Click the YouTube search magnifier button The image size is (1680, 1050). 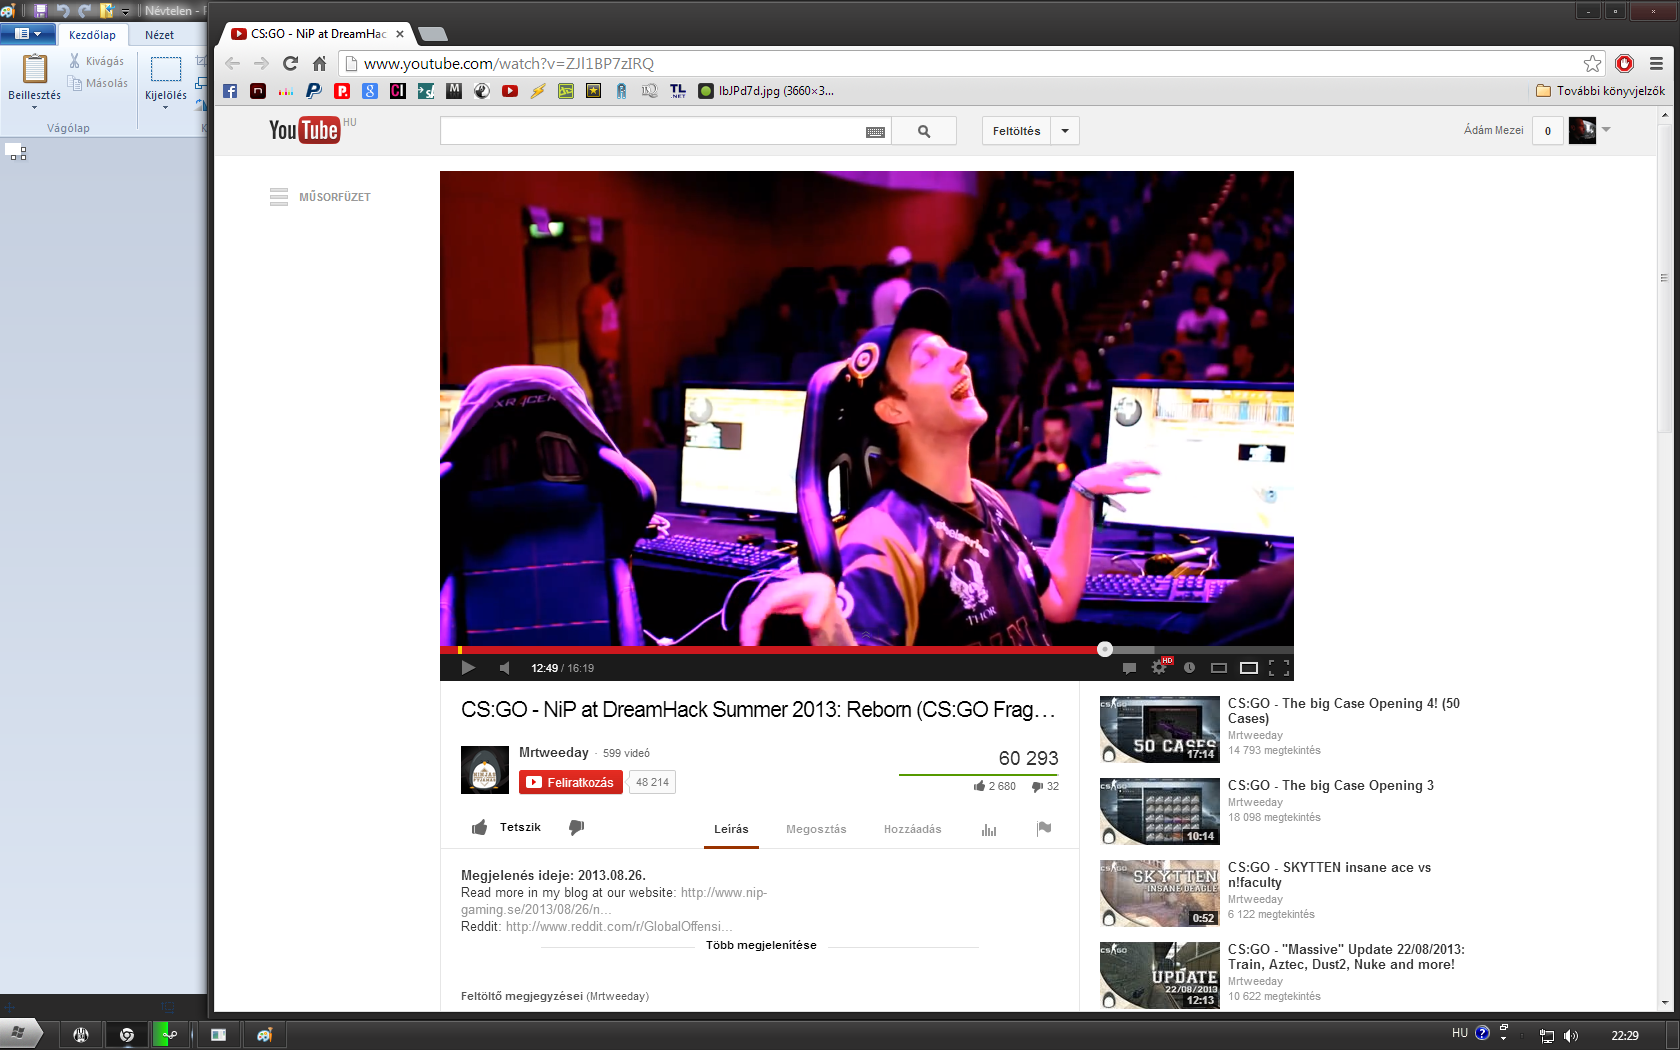(x=924, y=131)
